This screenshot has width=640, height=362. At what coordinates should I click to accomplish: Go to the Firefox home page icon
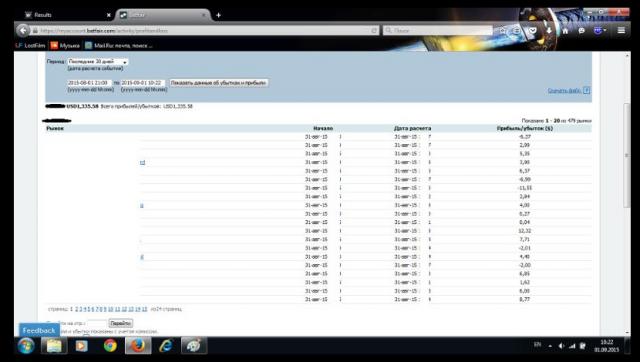[x=565, y=31]
